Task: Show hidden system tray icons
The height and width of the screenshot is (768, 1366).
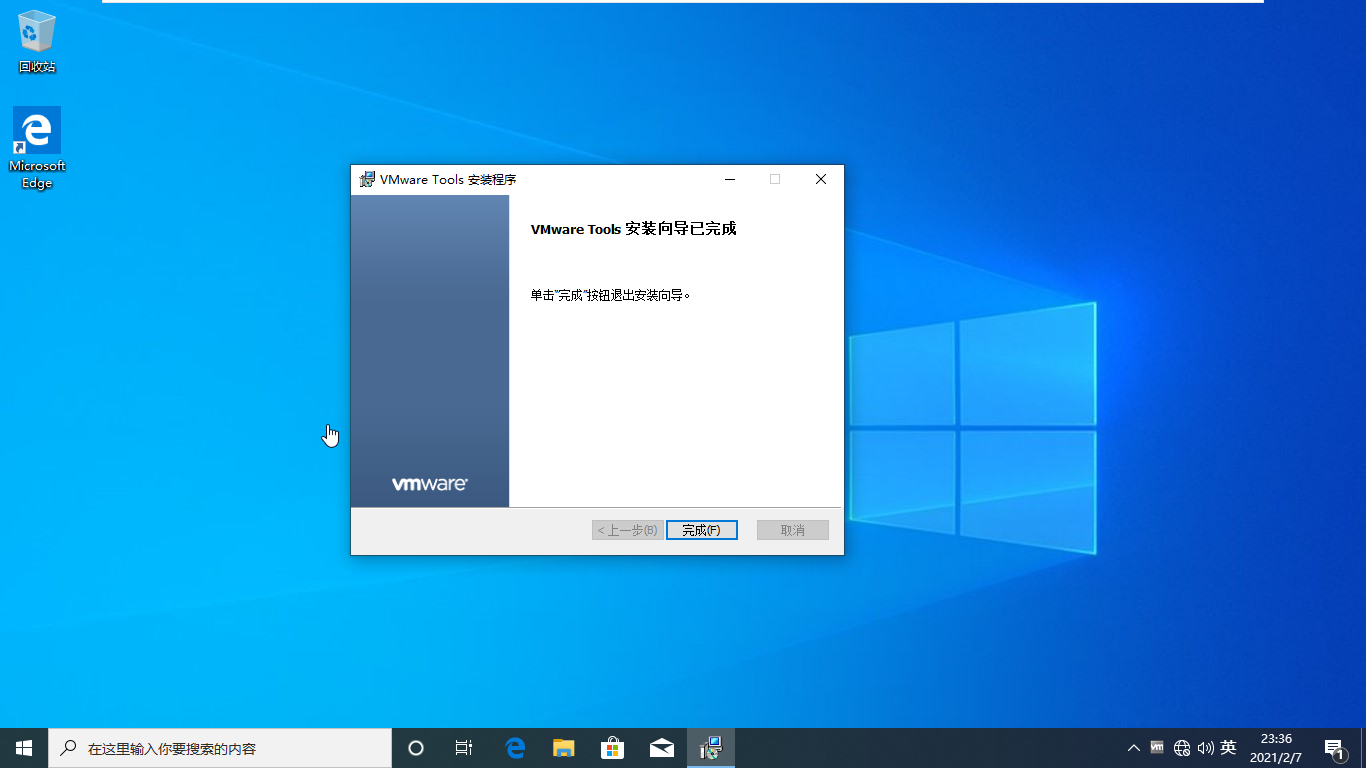Action: pyautogui.click(x=1133, y=748)
